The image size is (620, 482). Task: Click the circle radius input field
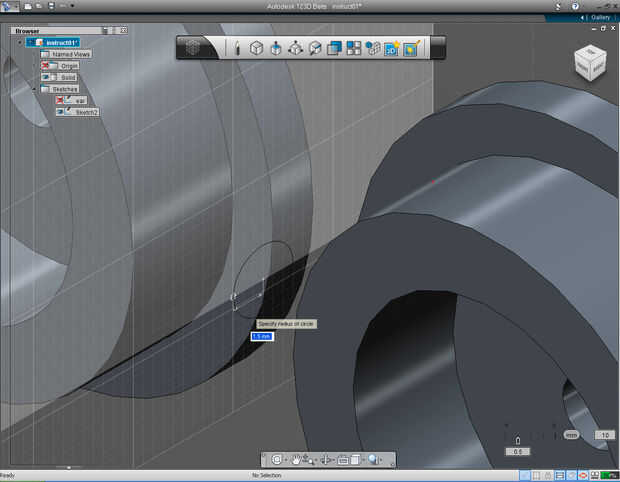tap(261, 336)
